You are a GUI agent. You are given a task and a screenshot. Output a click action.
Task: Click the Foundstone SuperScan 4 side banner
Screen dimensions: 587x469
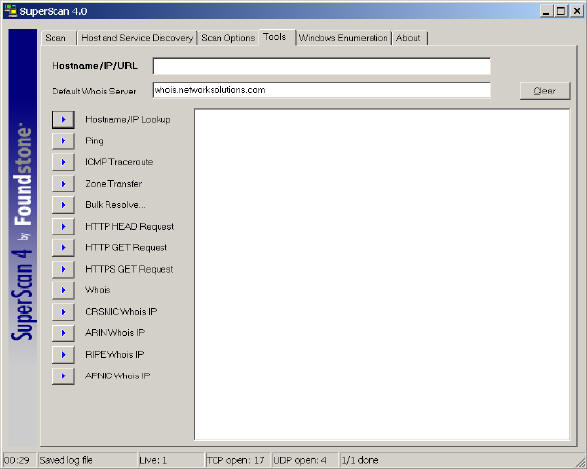(x=23, y=237)
